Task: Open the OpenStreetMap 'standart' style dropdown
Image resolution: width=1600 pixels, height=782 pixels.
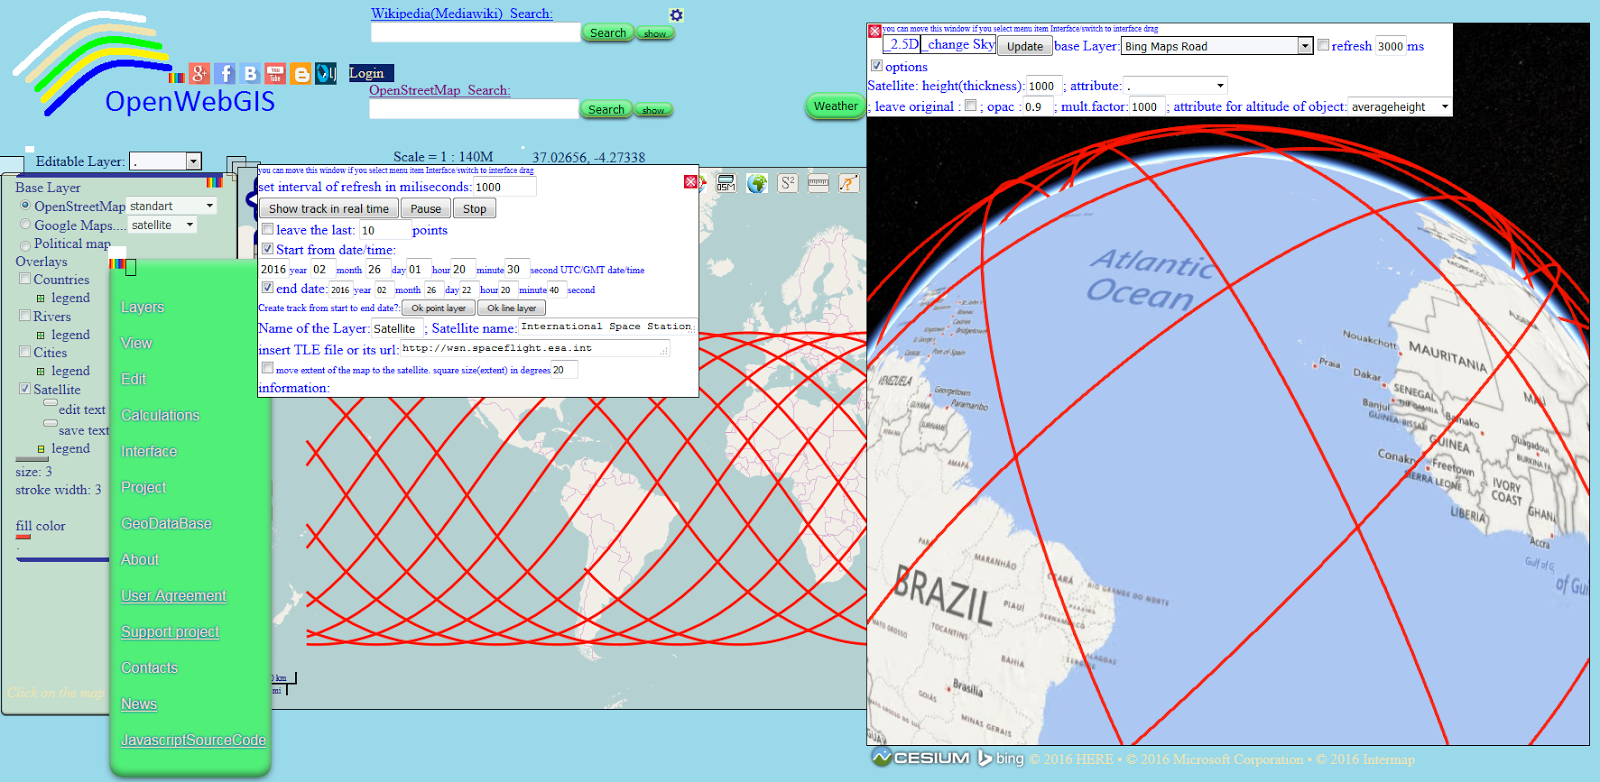Action: tap(172, 206)
